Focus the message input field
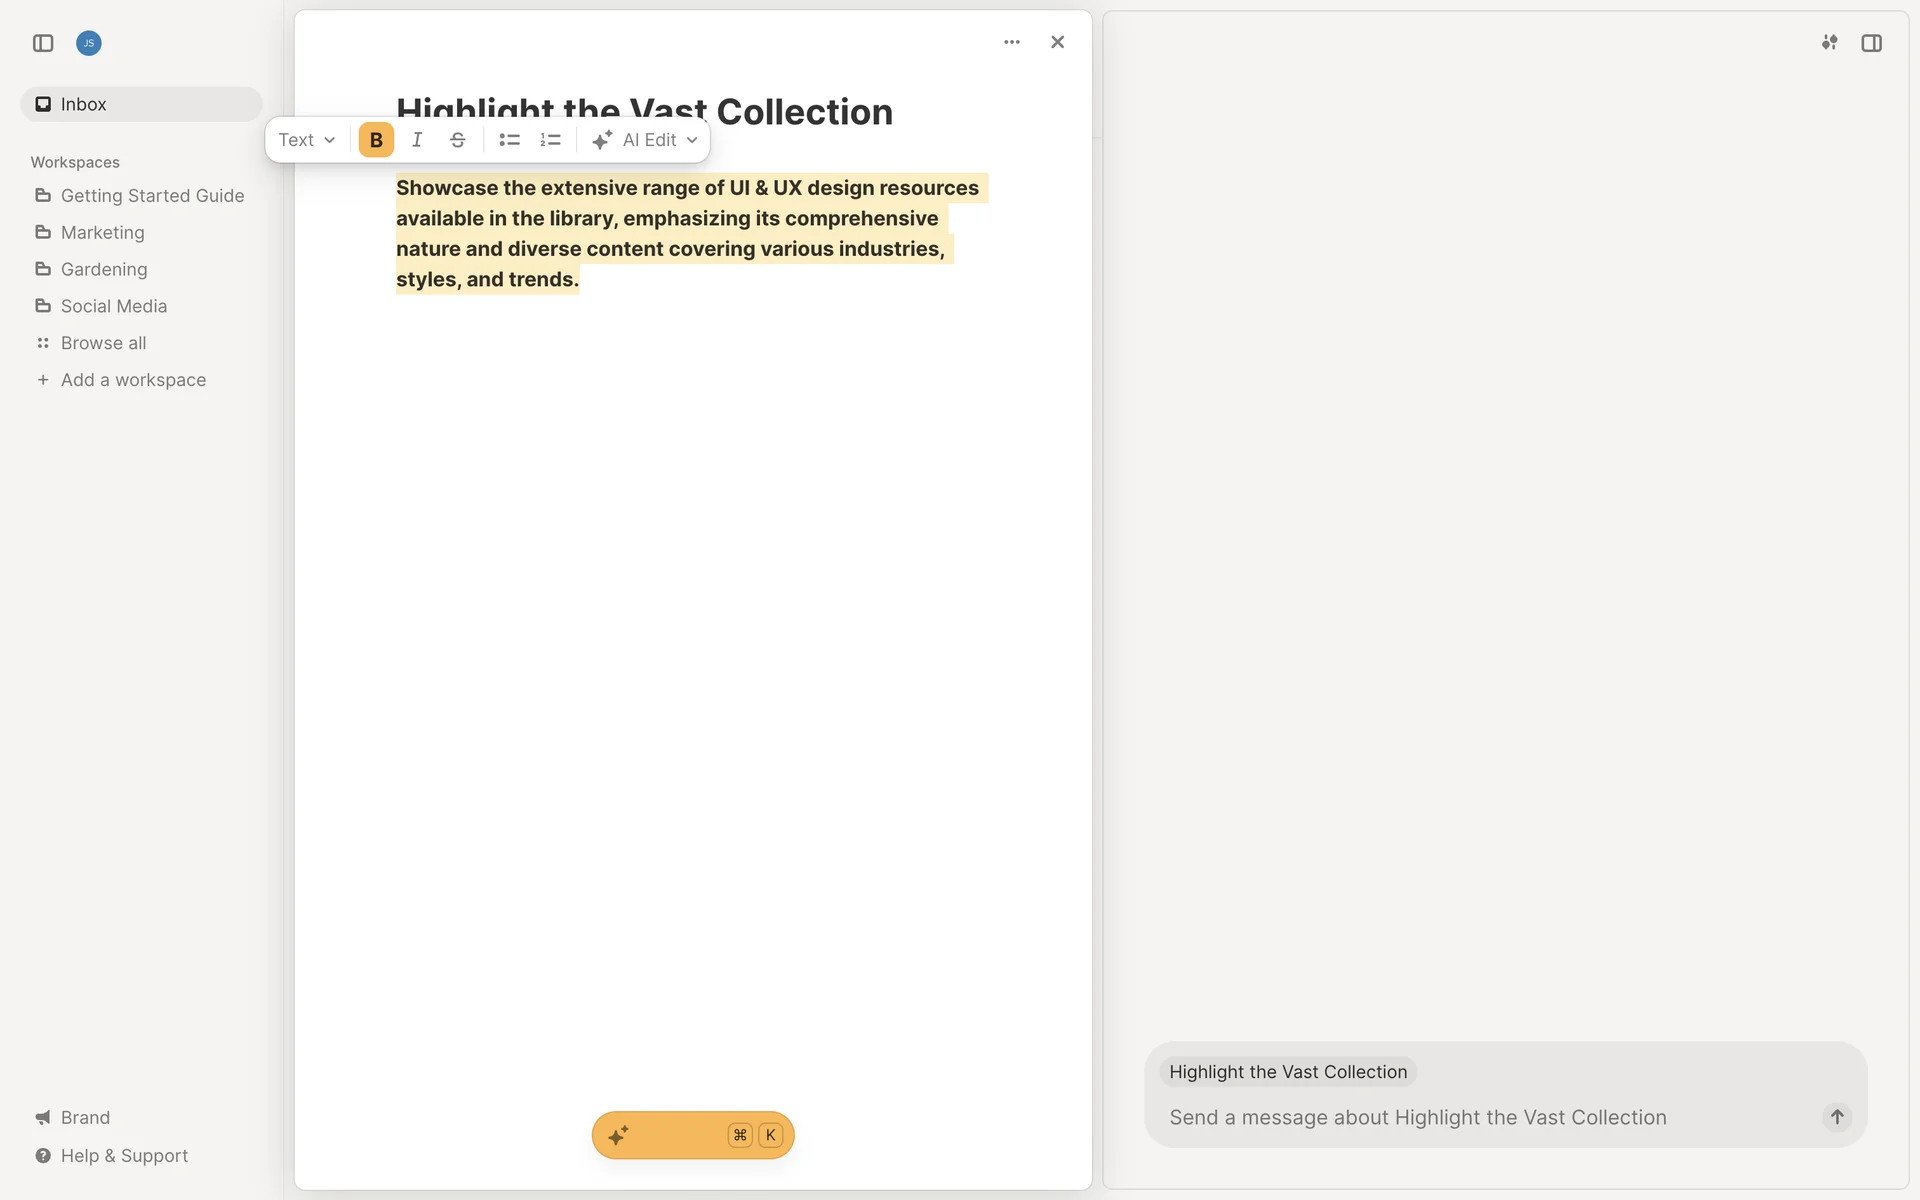Screen dimensions: 1920x1200 (1480, 1117)
